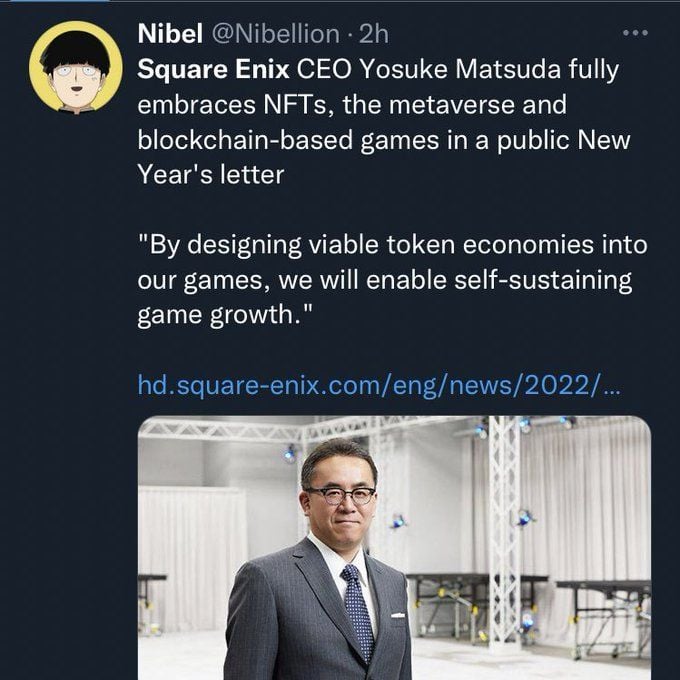Select the tweet paragraph about NFTs and metaverse
The height and width of the screenshot is (680, 680).
[x=384, y=122]
